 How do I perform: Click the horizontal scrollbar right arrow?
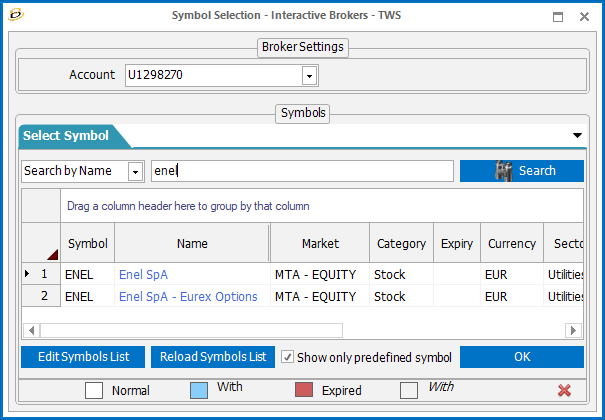pyautogui.click(x=573, y=331)
